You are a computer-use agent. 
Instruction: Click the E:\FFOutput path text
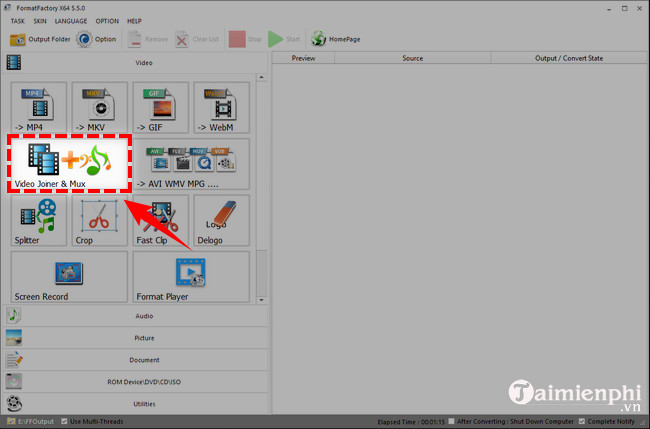click(x=36, y=421)
